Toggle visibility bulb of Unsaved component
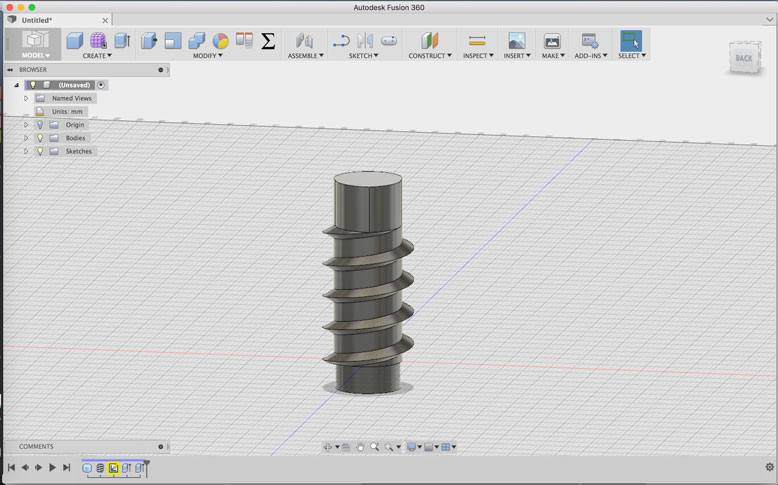Viewport: 778px width, 485px height. click(33, 85)
